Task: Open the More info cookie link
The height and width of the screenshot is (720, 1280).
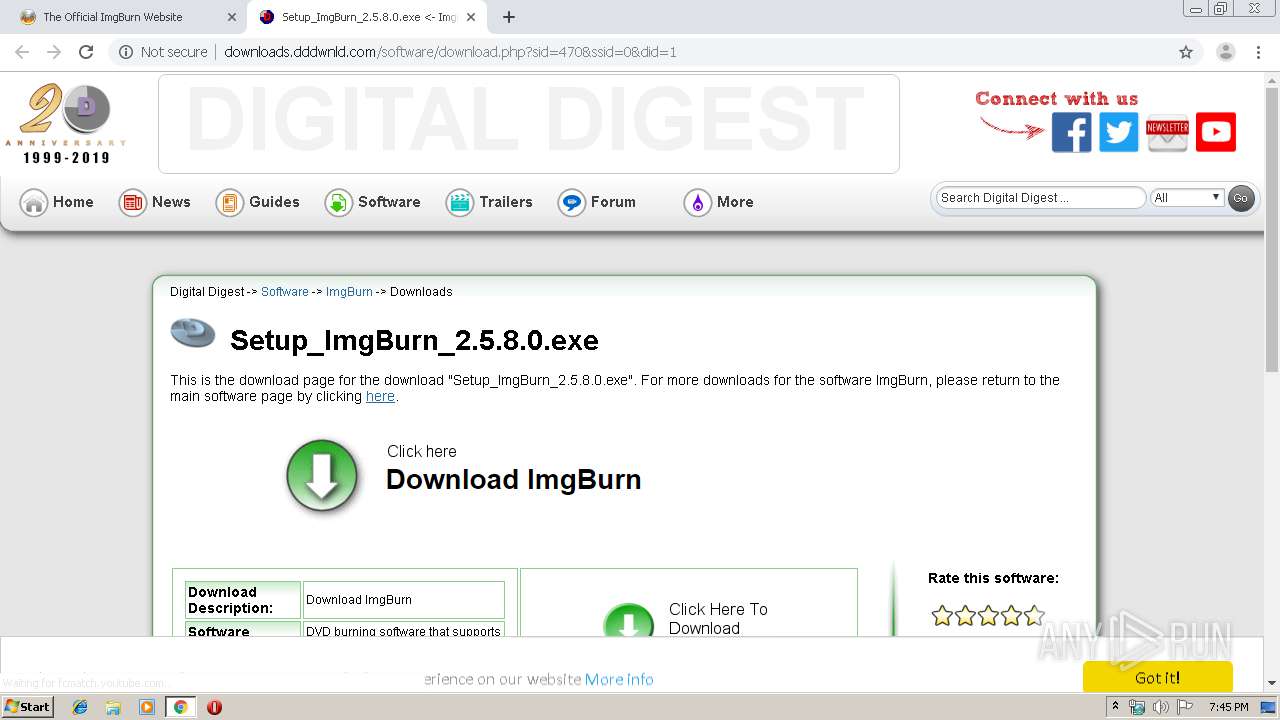Action: point(619,679)
